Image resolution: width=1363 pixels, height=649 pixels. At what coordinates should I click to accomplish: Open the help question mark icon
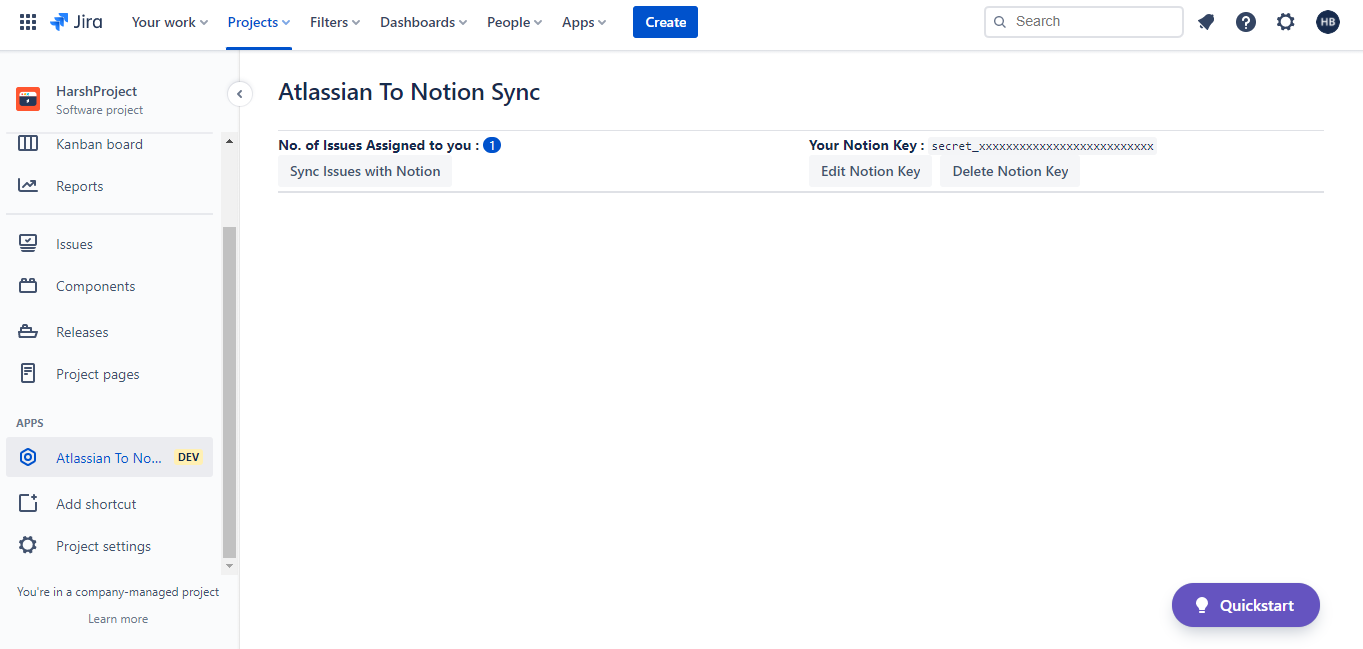click(x=1246, y=22)
